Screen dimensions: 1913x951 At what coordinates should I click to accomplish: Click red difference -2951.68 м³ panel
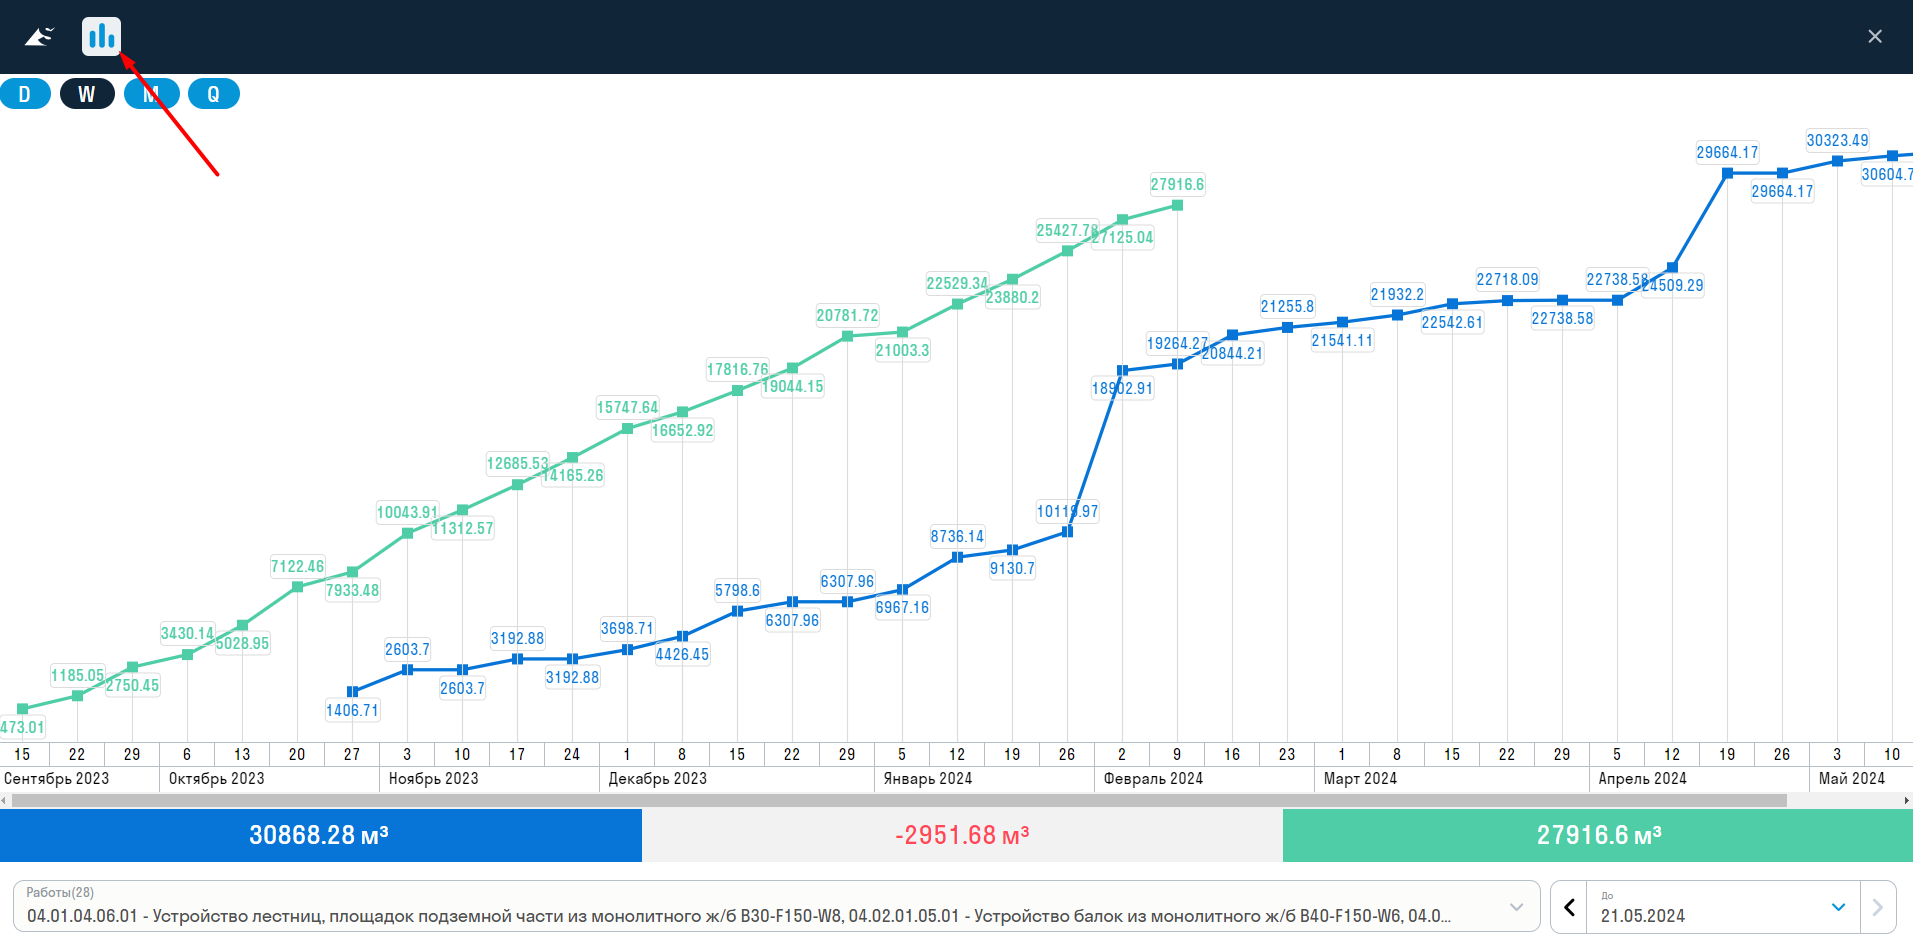click(962, 835)
